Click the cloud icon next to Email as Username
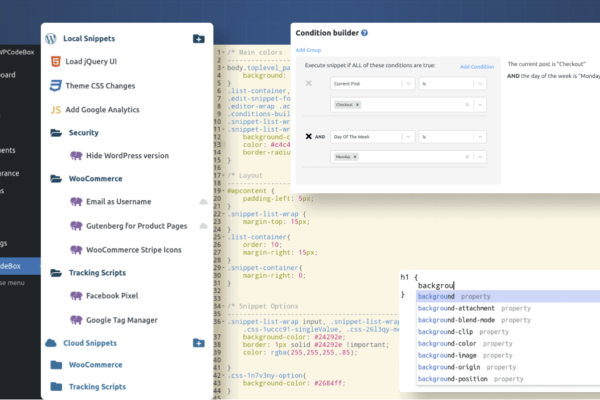 203,202
